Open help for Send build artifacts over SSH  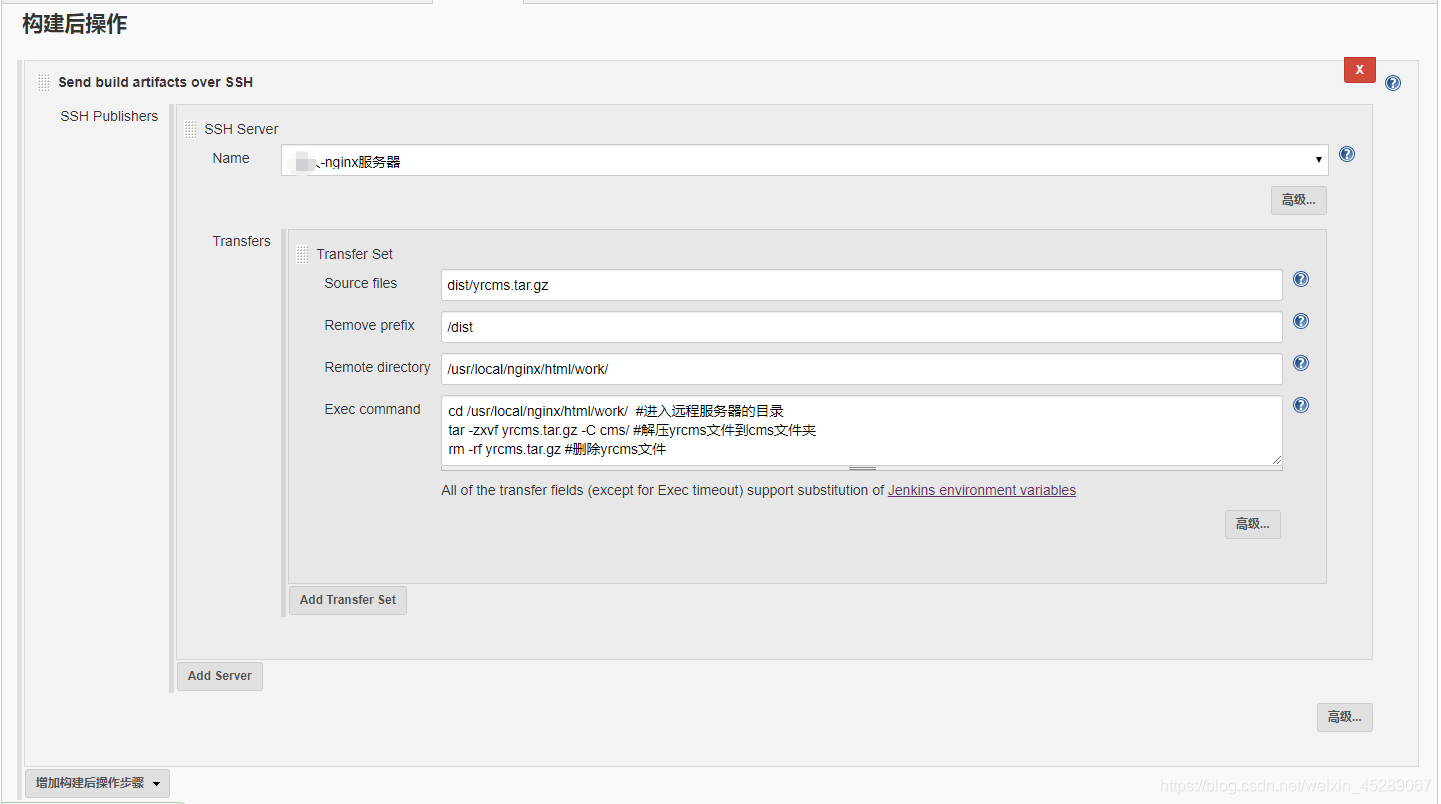[1393, 83]
